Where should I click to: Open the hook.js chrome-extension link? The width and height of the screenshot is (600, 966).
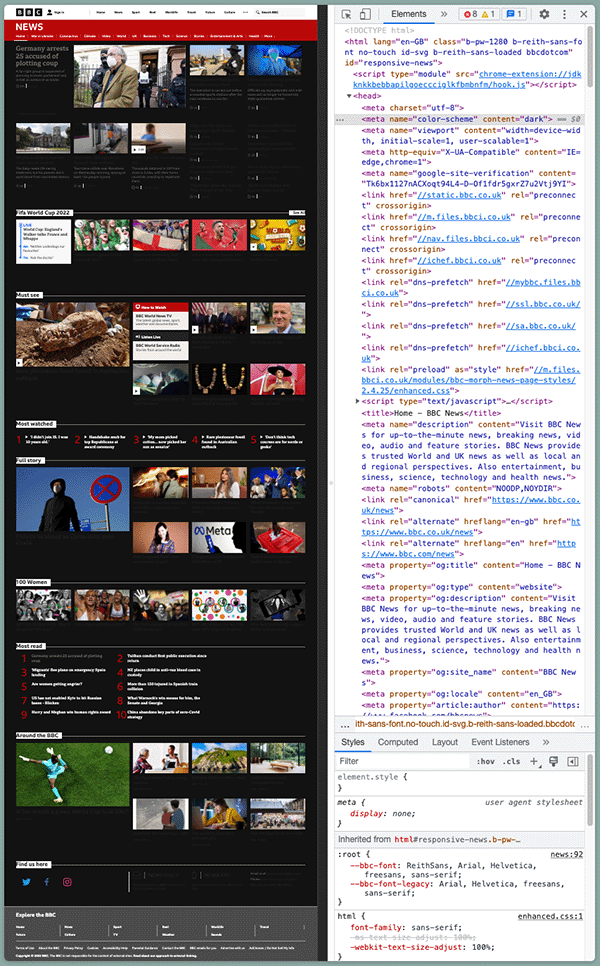click(467, 79)
